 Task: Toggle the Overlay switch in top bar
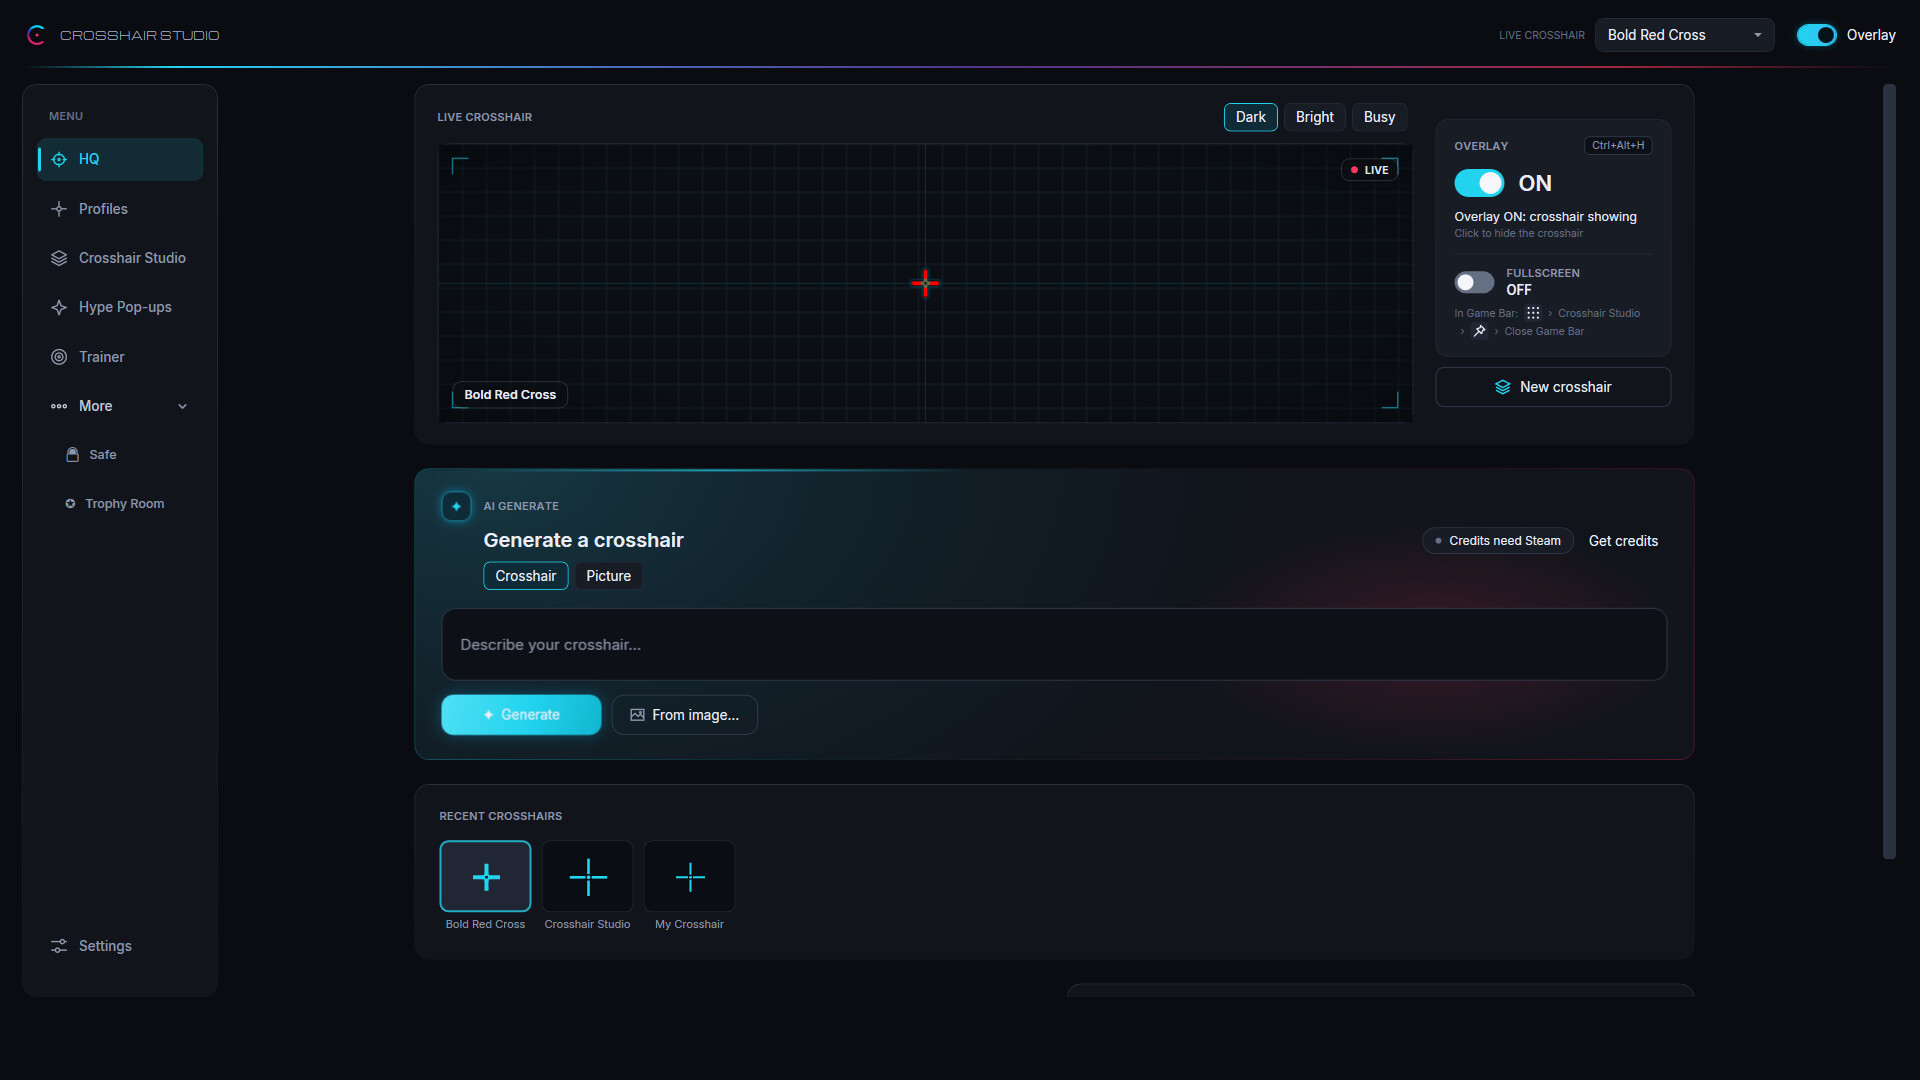(x=1816, y=35)
